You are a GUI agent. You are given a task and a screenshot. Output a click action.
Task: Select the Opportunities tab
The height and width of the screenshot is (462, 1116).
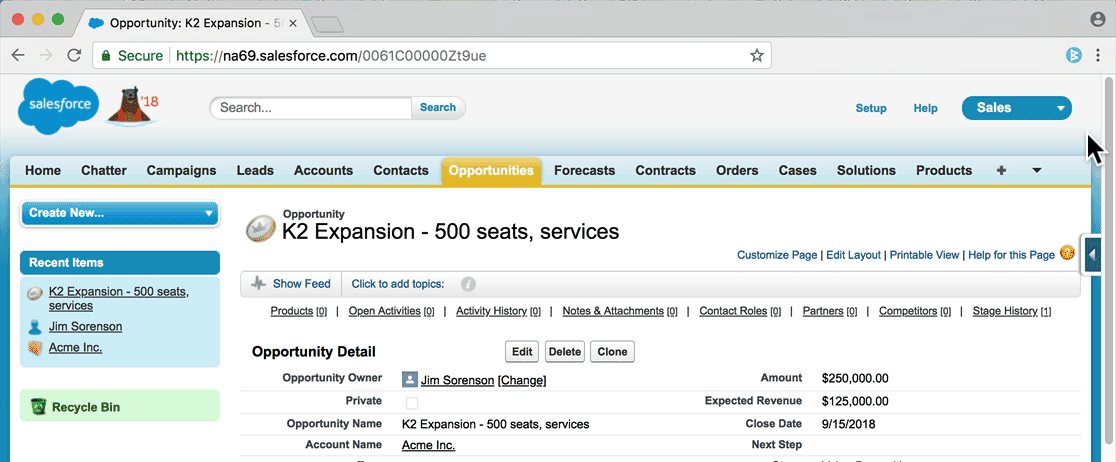491,170
